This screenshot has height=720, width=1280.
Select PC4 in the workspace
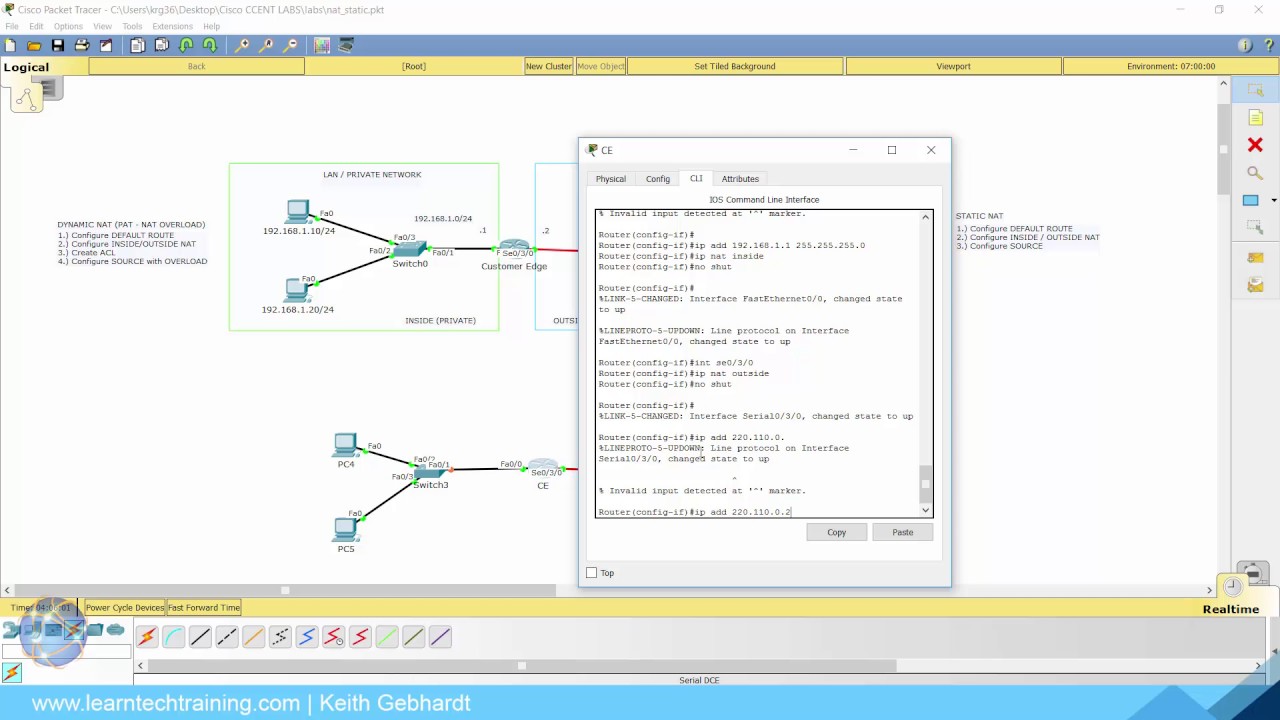345,444
